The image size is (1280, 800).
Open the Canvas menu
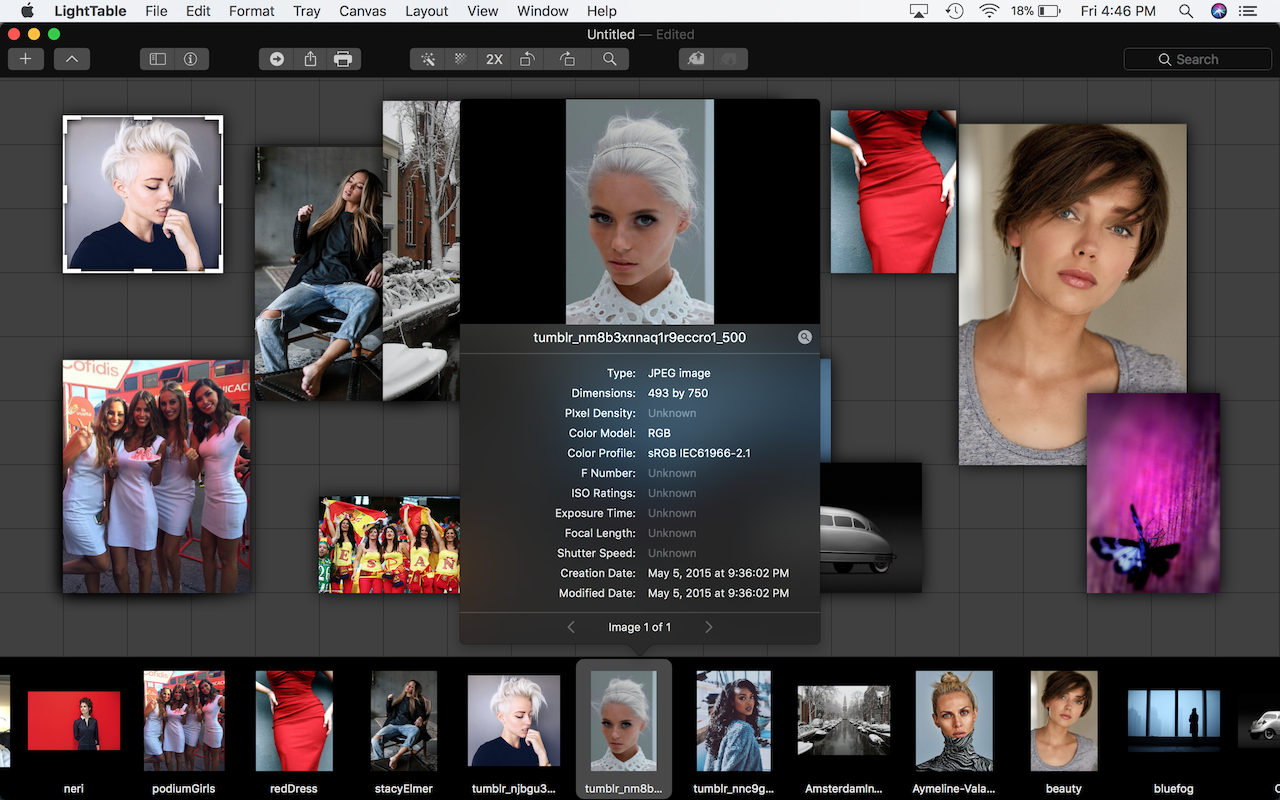362,11
